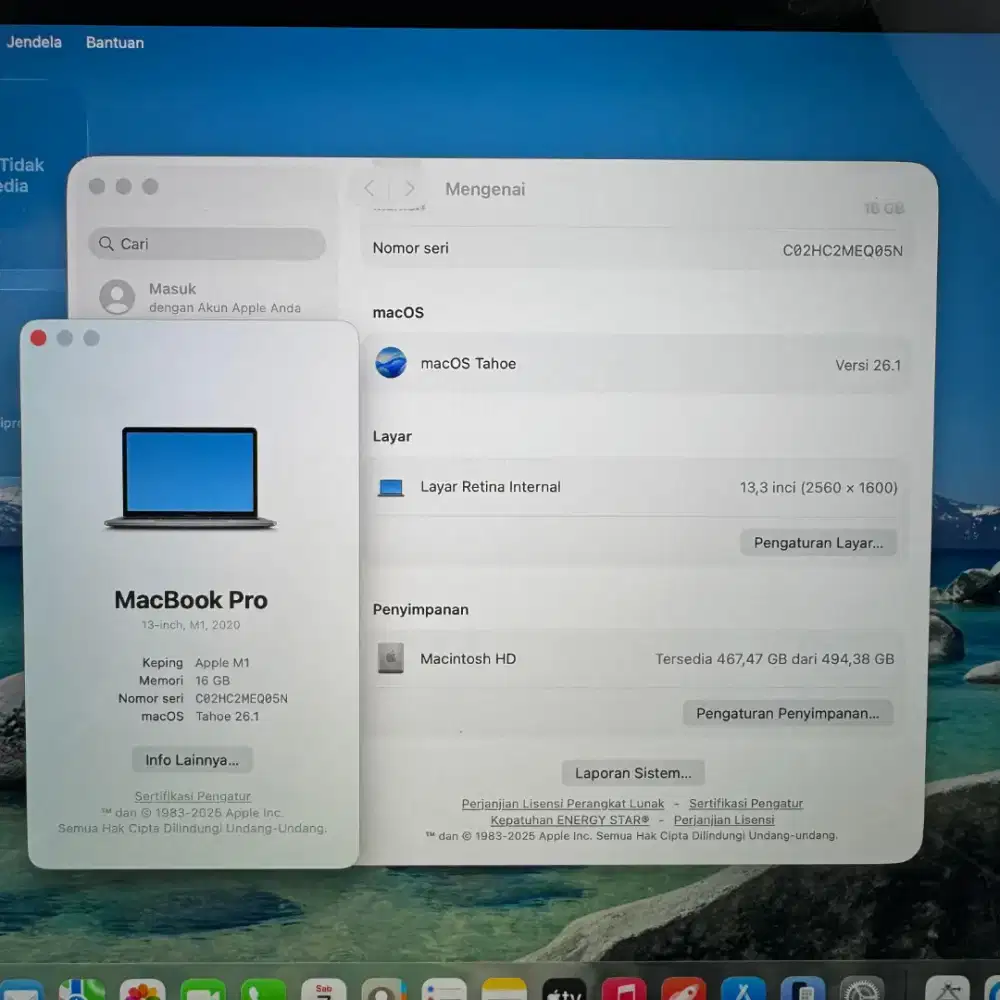Screen dimensions: 1000x1000
Task: Click the Apple account avatar next to Masuk
Action: point(117,297)
